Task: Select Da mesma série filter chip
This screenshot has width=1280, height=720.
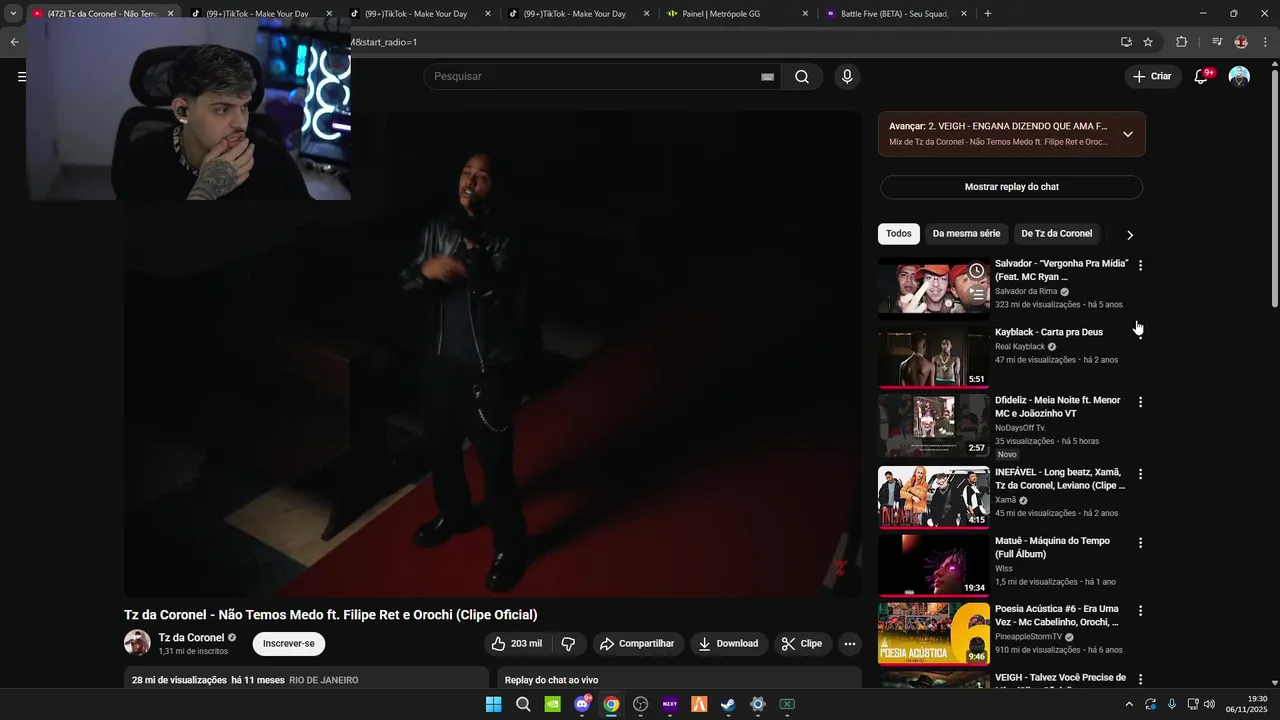Action: (x=966, y=234)
